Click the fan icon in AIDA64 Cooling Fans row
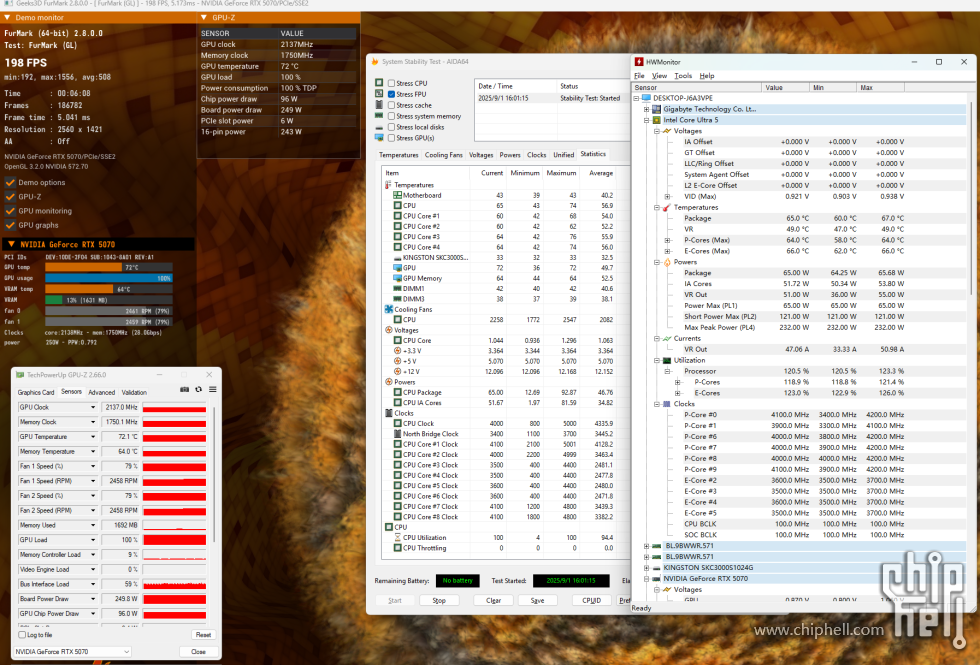980x665 pixels. point(388,309)
